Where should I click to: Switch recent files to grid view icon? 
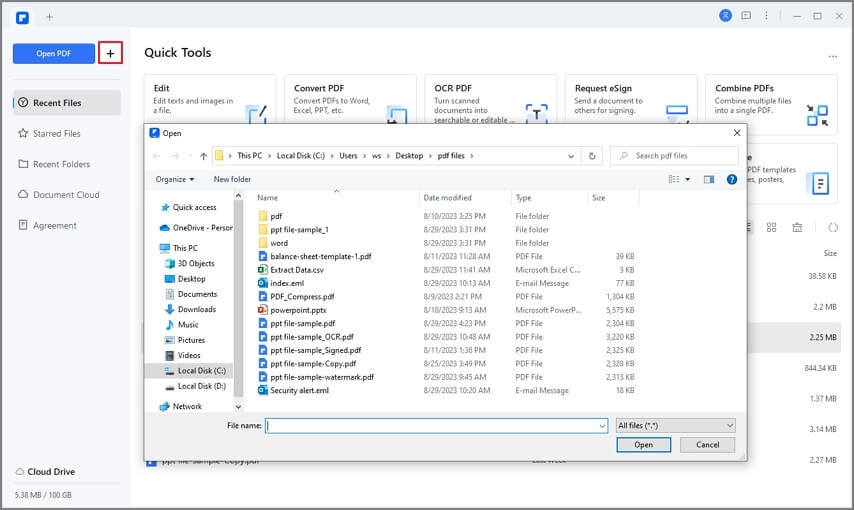(x=771, y=228)
